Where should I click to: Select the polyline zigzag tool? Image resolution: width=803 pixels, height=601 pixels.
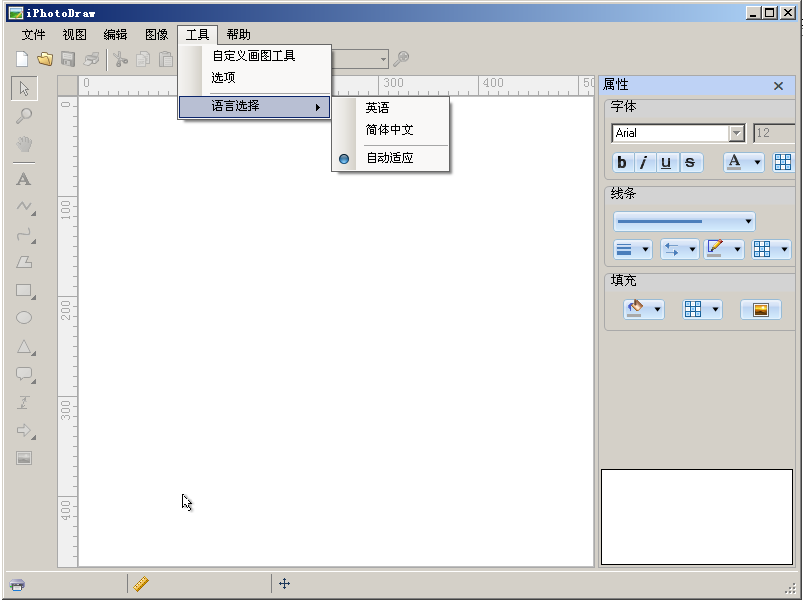tap(25, 207)
